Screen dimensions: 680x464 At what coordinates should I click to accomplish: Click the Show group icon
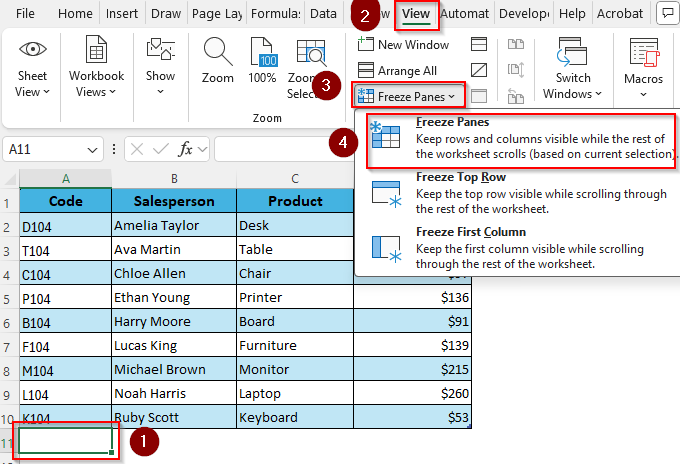(x=160, y=49)
